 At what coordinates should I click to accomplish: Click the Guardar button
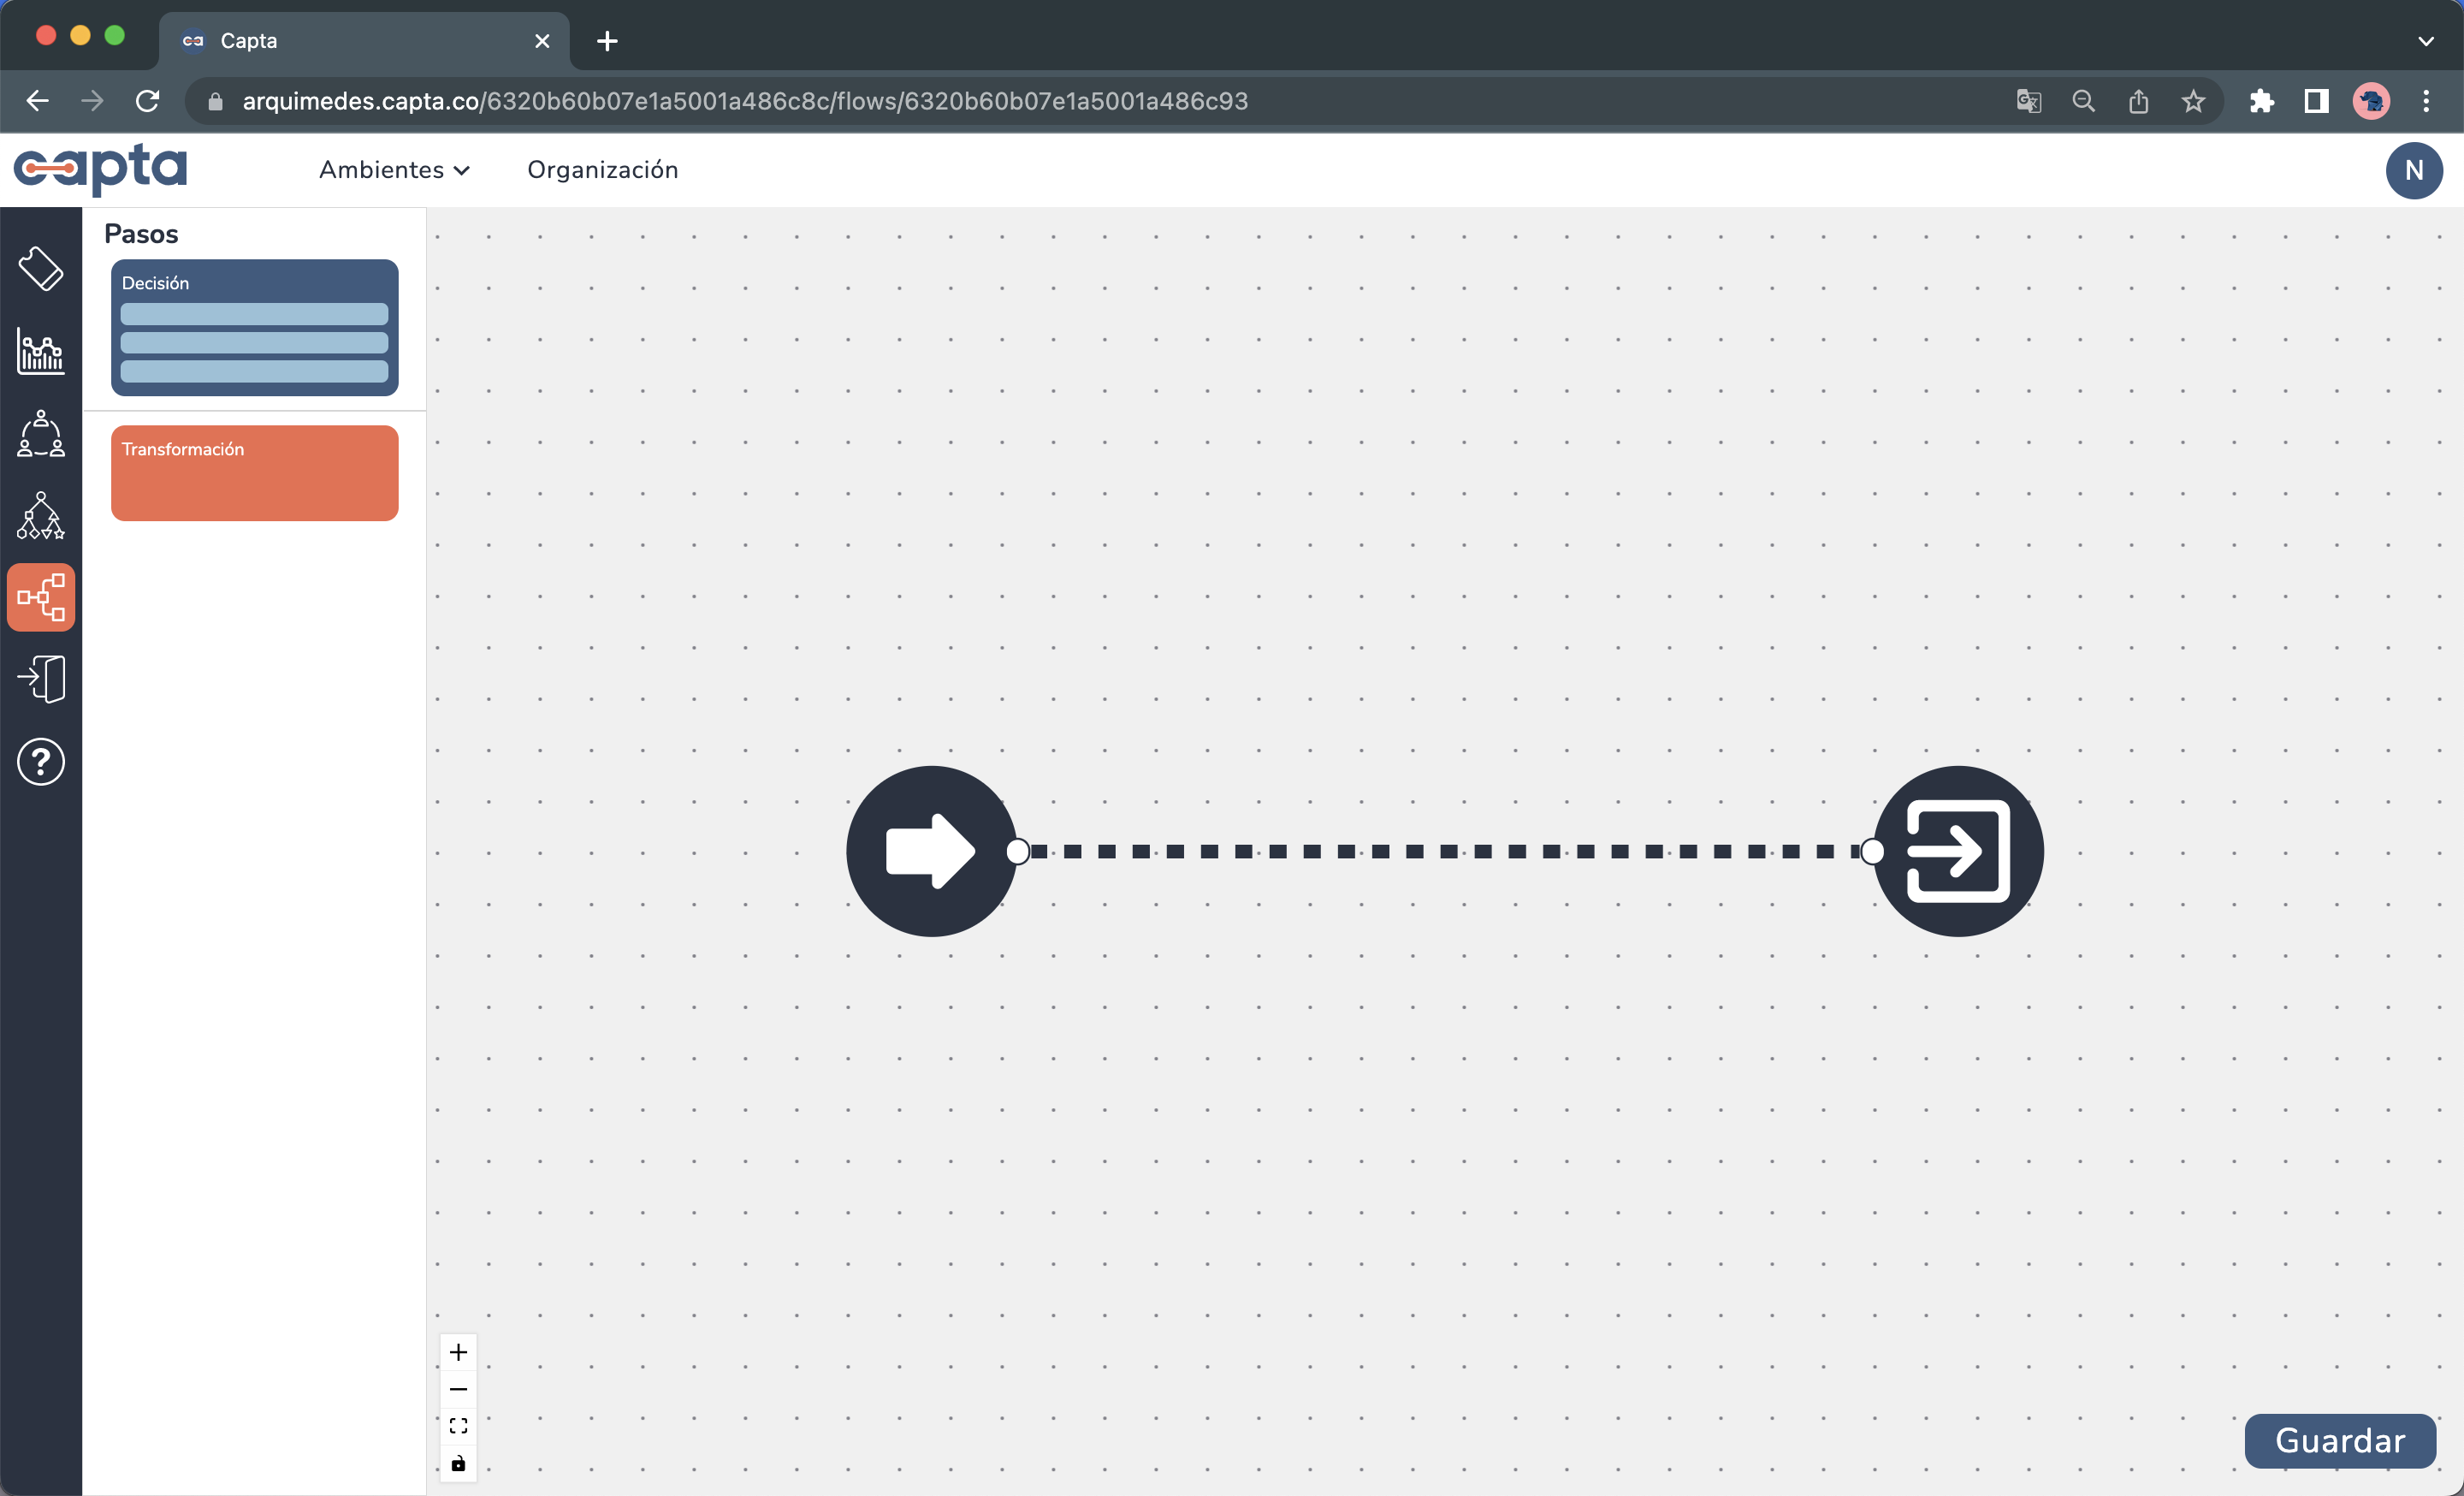point(2339,1440)
